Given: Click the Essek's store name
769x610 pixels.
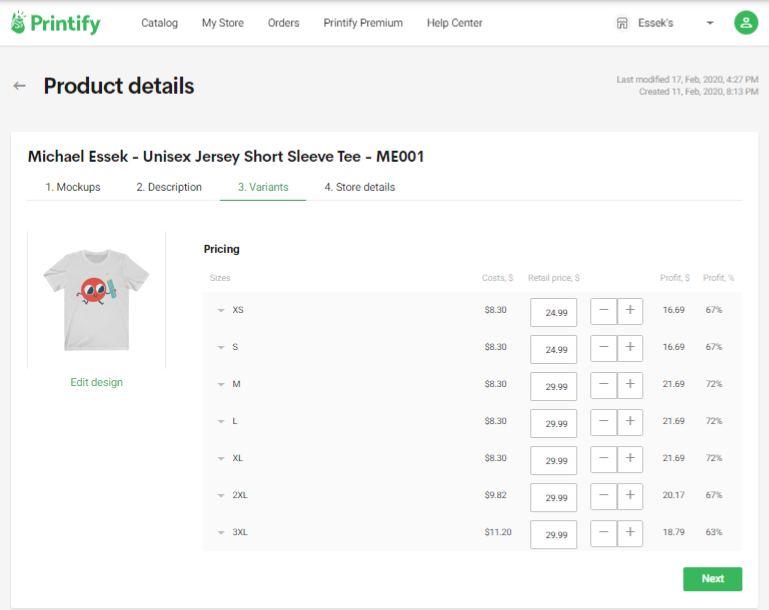Looking at the screenshot, I should coord(656,23).
